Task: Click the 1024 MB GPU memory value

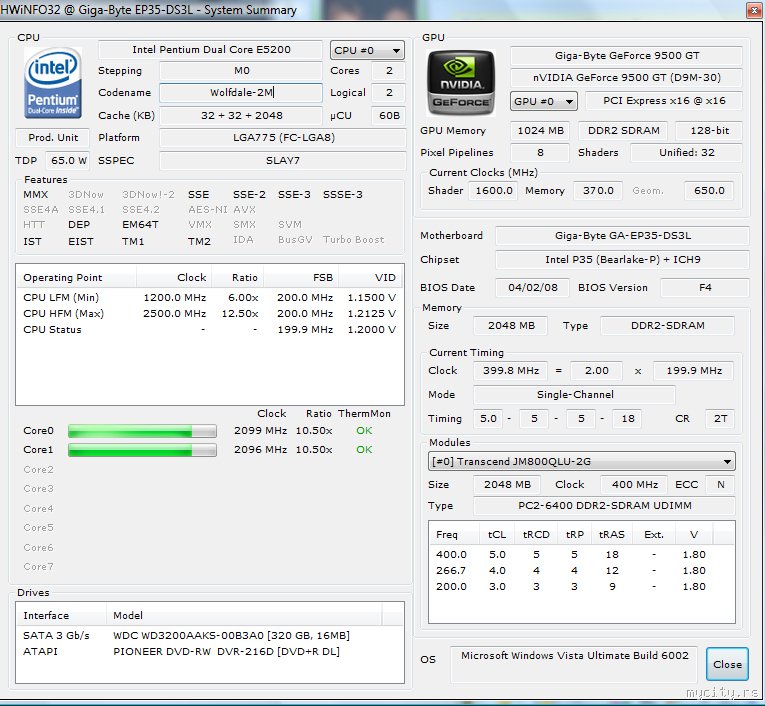Action: point(540,131)
